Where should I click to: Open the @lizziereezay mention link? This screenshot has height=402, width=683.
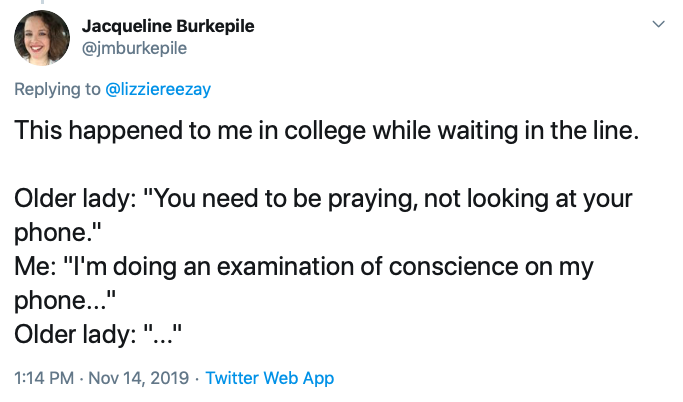158,89
